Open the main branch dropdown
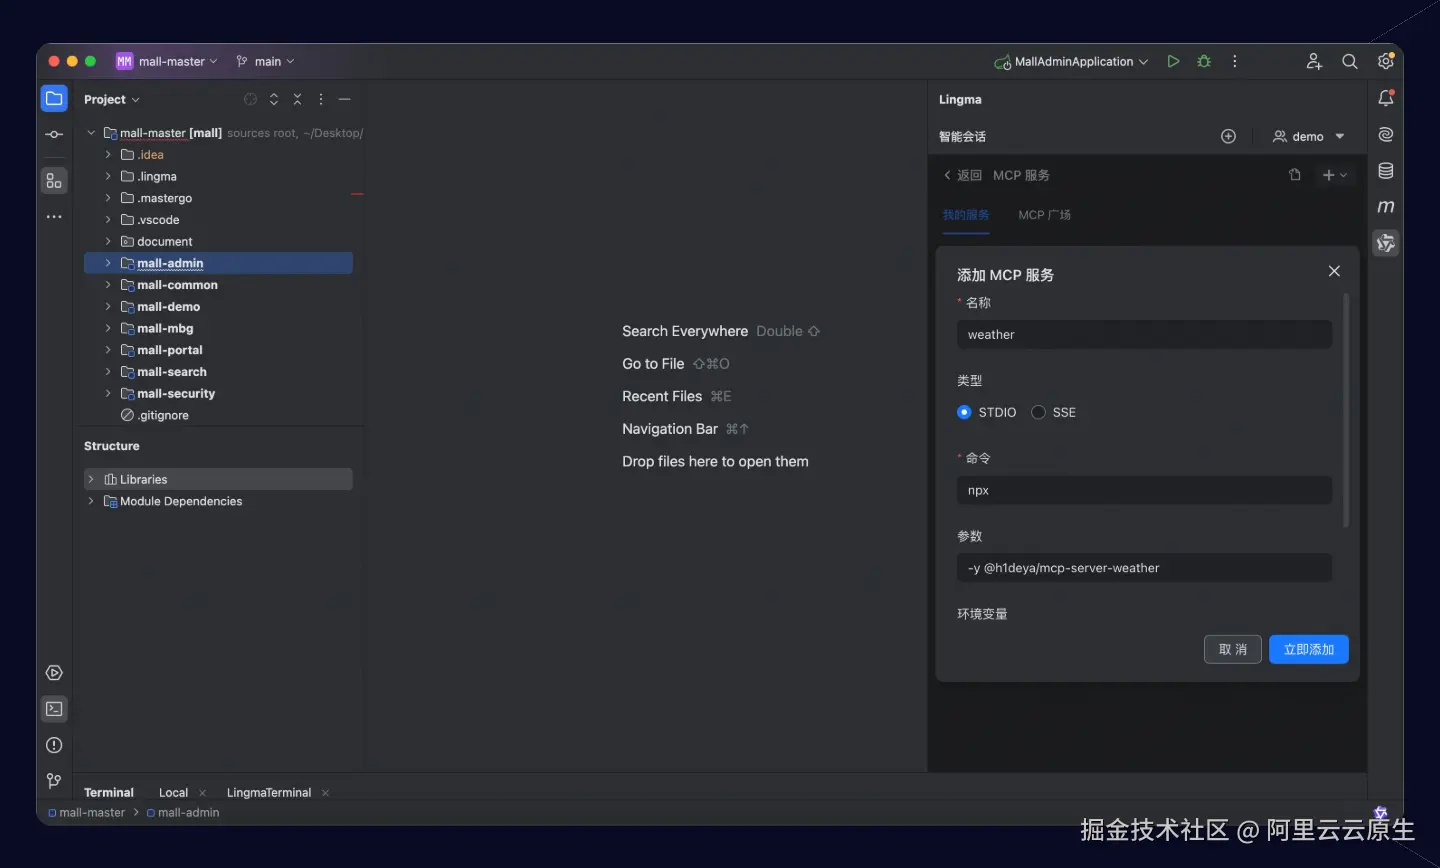This screenshot has width=1440, height=868. (x=265, y=61)
